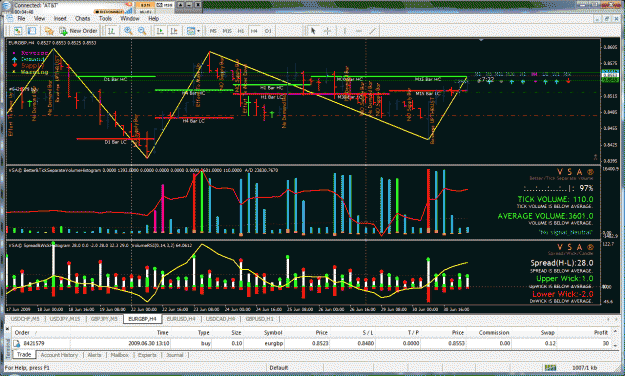
Task: Click the chart shift triangle marker
Action: click(481, 40)
